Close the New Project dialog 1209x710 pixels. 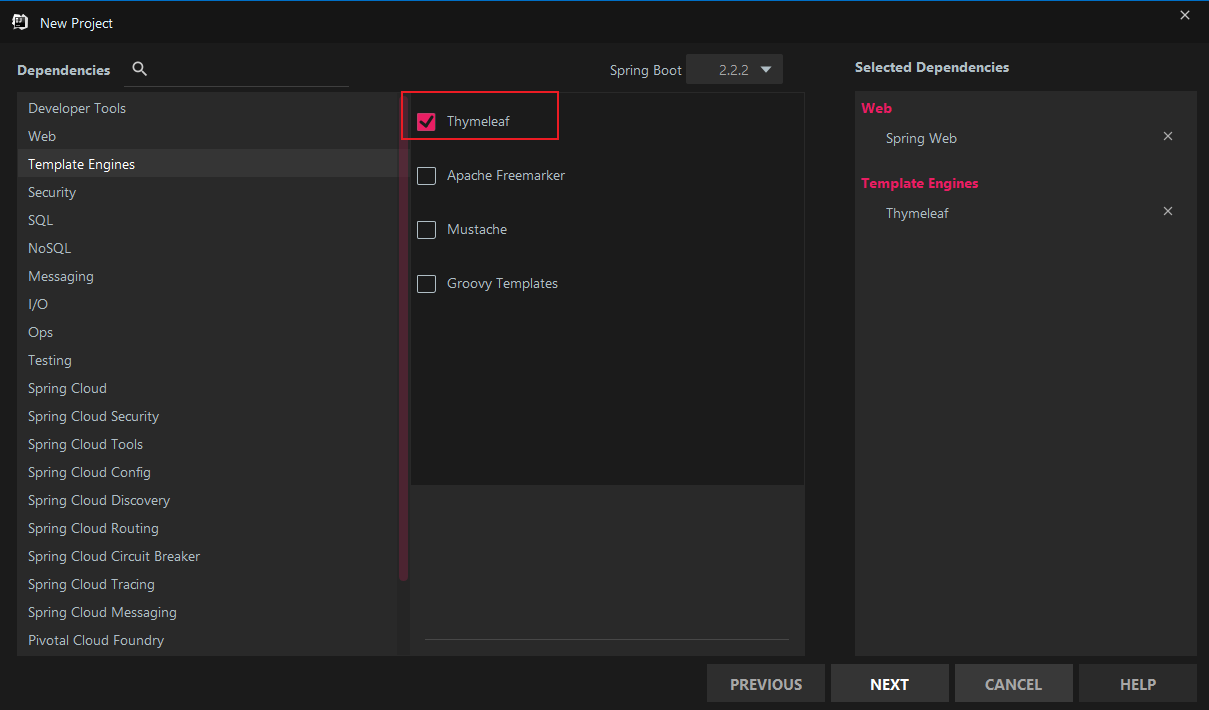(x=1185, y=15)
